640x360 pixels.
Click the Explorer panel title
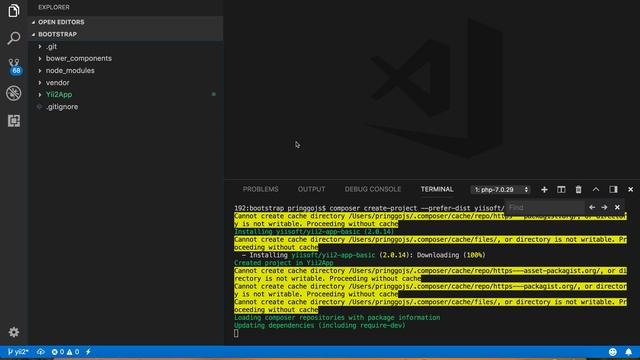(53, 7)
